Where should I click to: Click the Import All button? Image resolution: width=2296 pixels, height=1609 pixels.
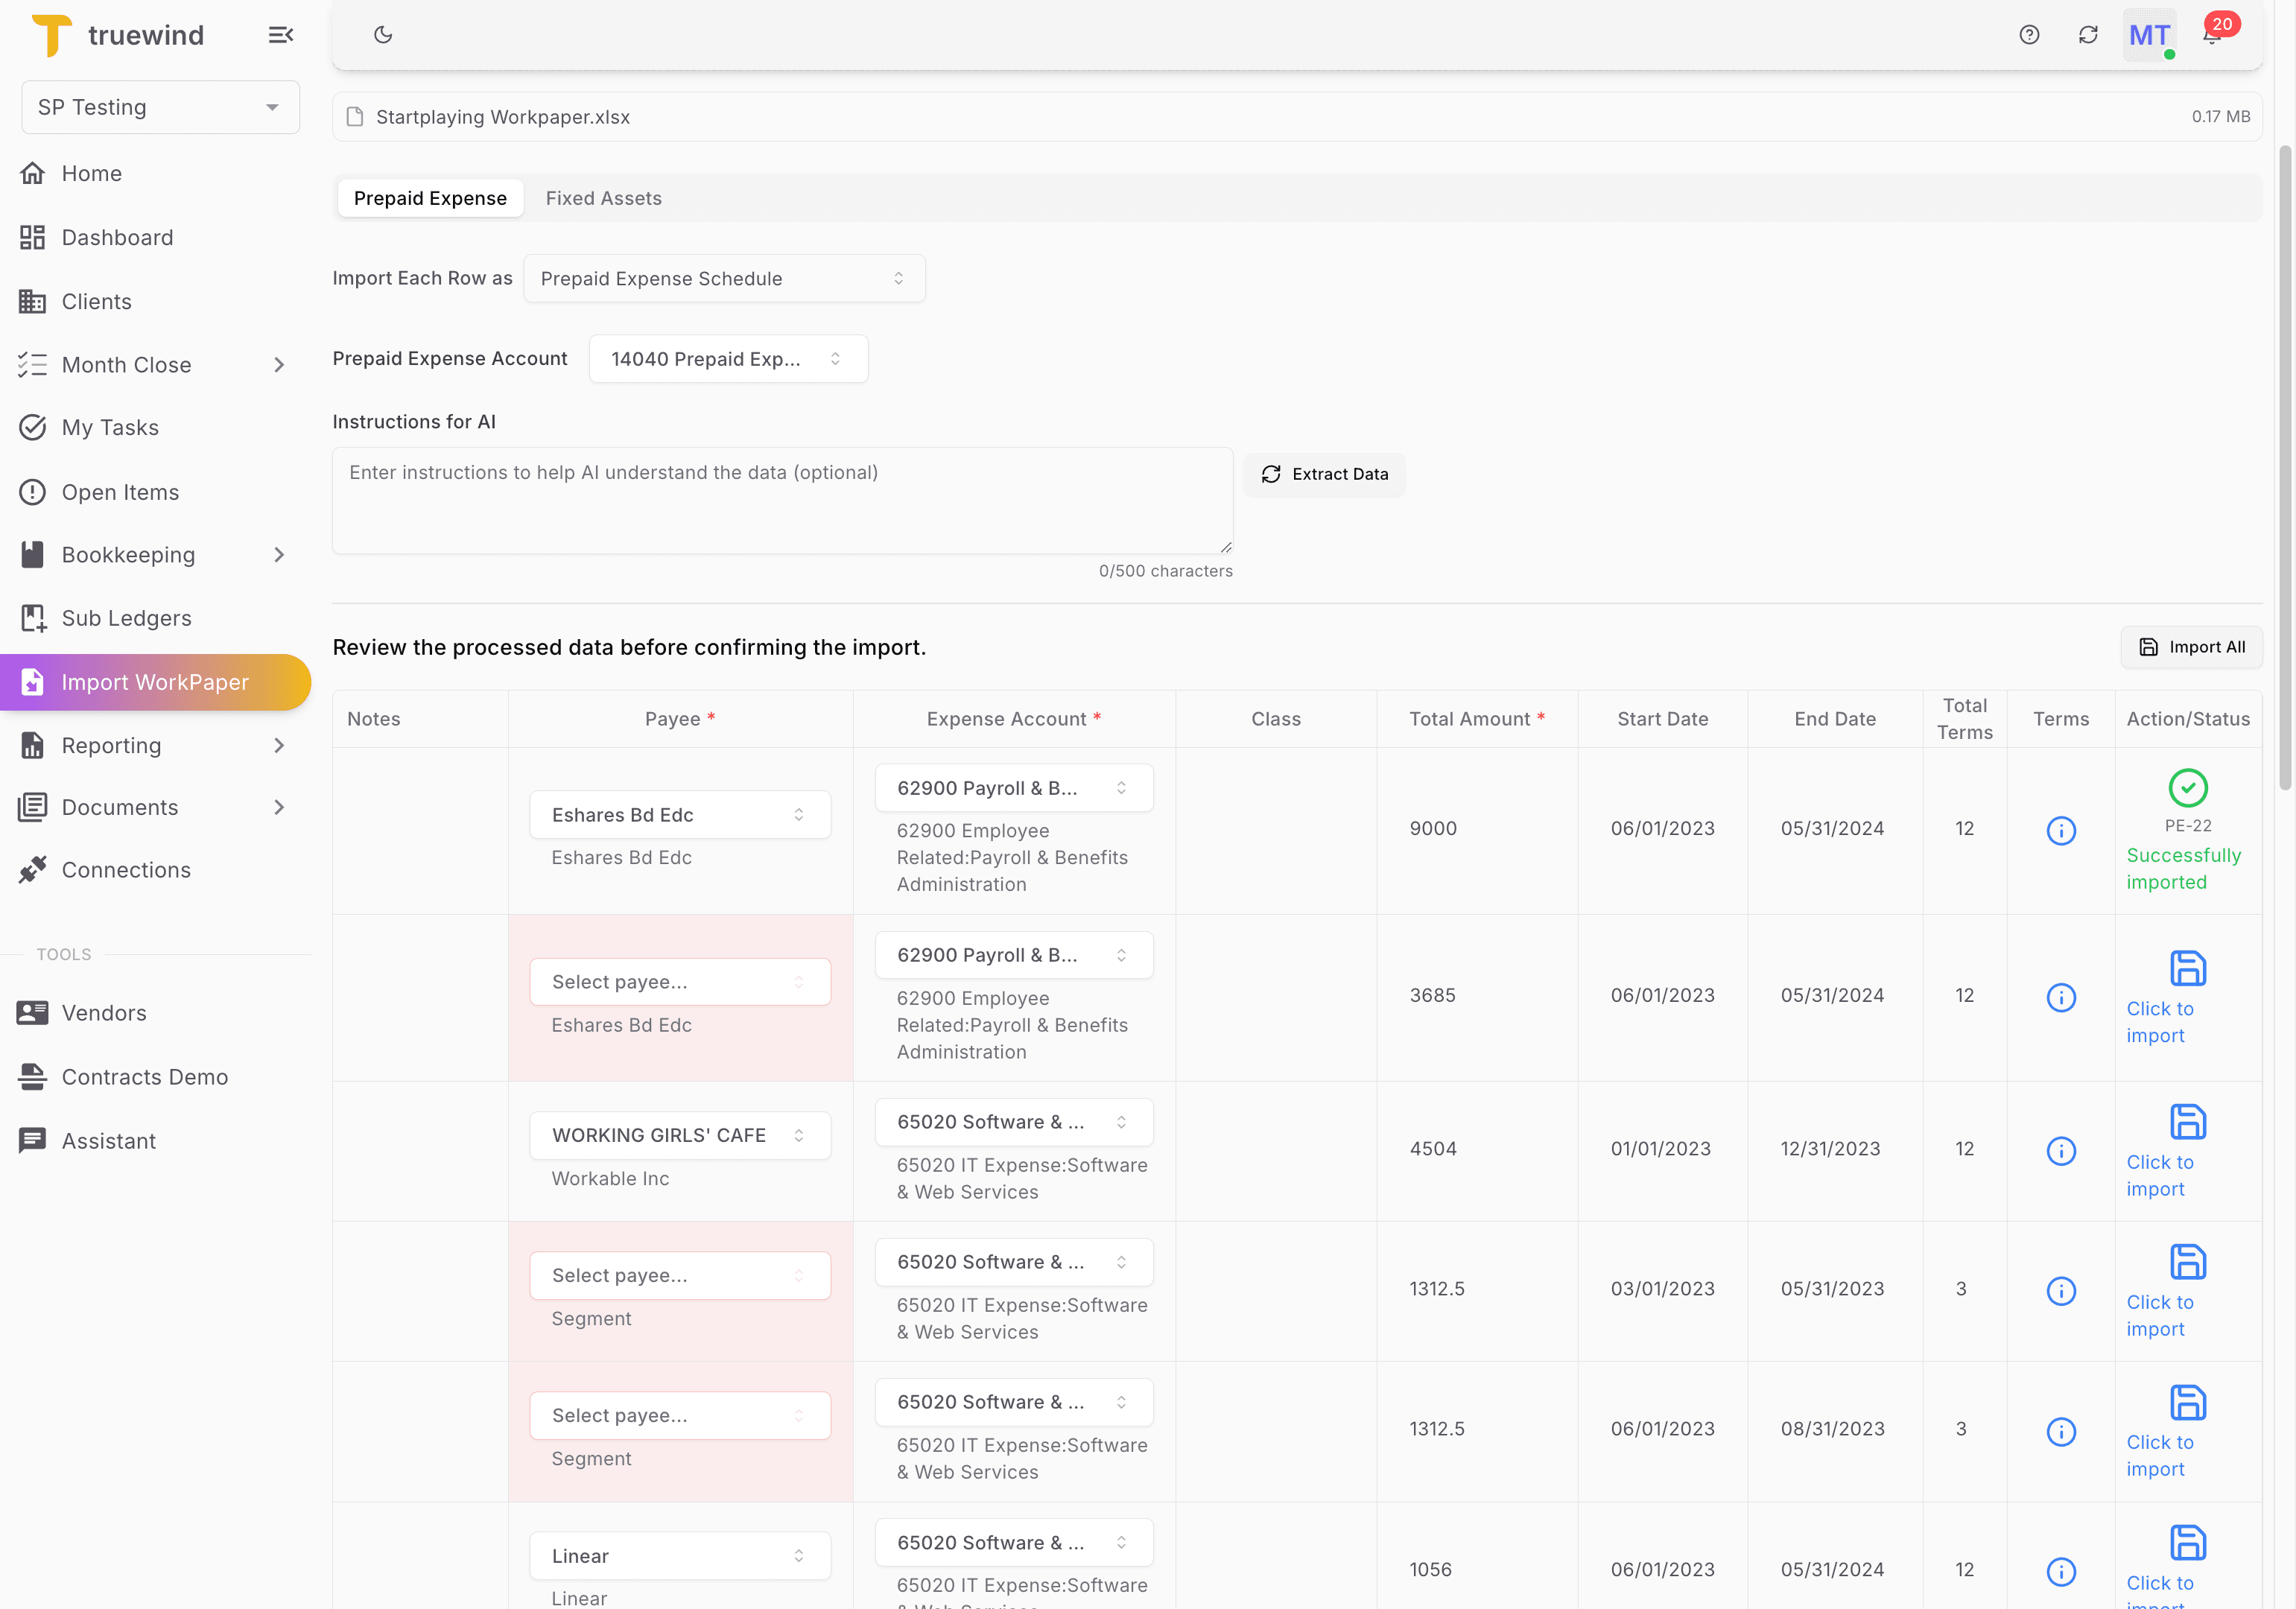coord(2191,647)
